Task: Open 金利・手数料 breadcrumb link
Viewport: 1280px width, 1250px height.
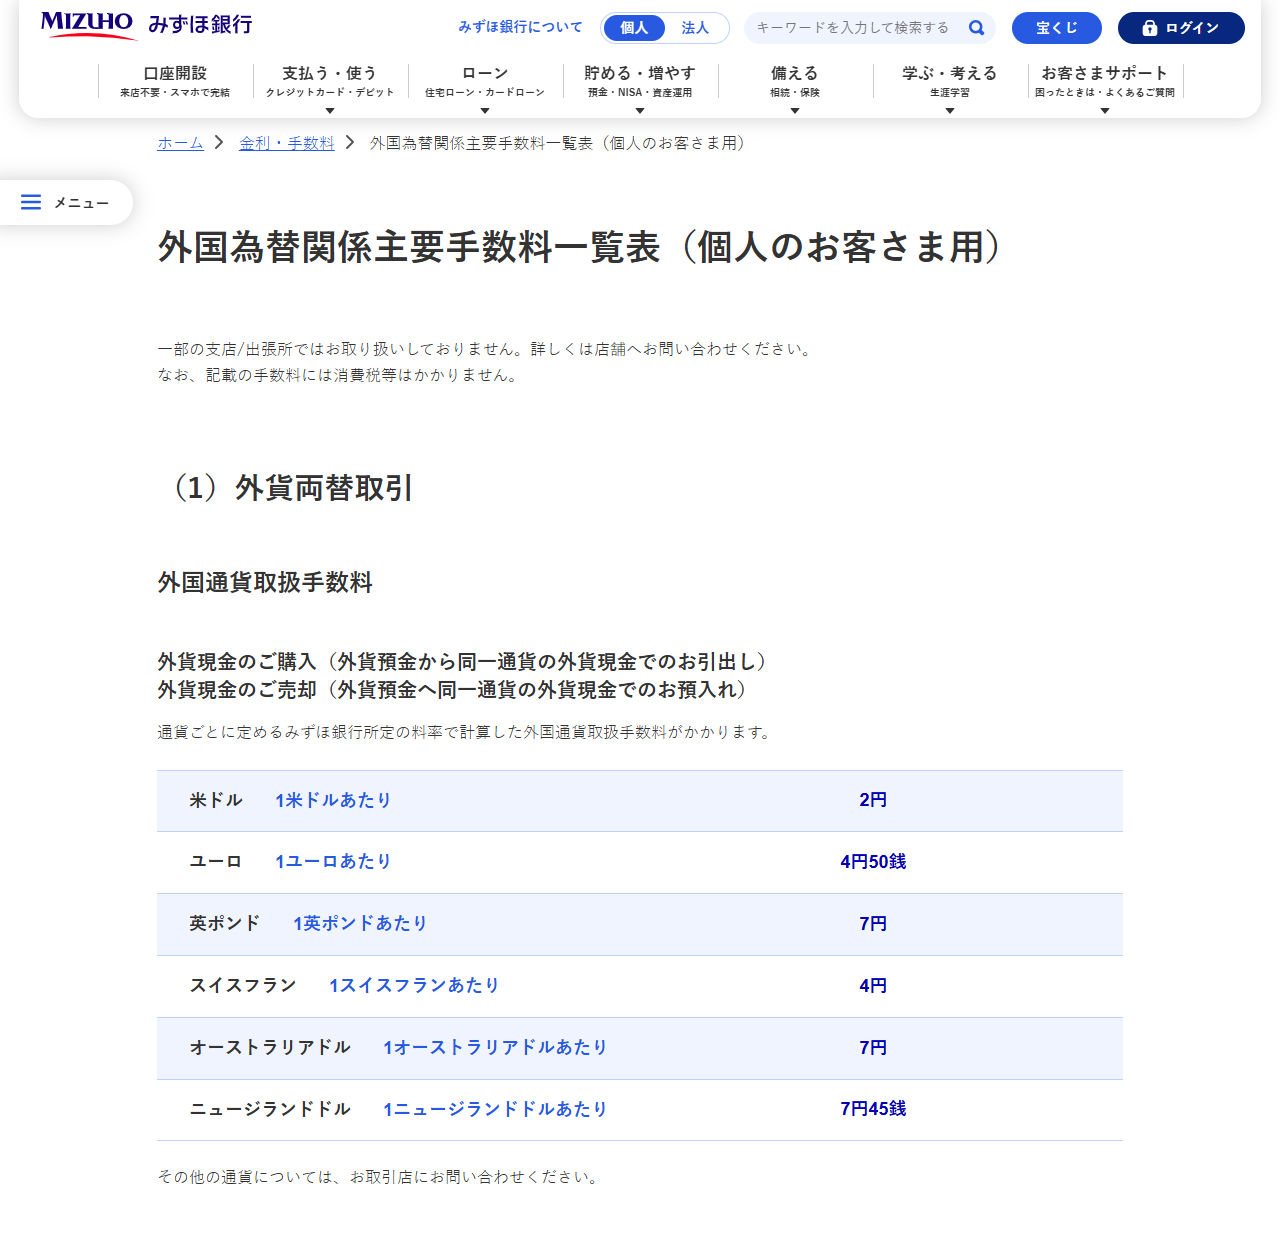Action: coord(287,143)
